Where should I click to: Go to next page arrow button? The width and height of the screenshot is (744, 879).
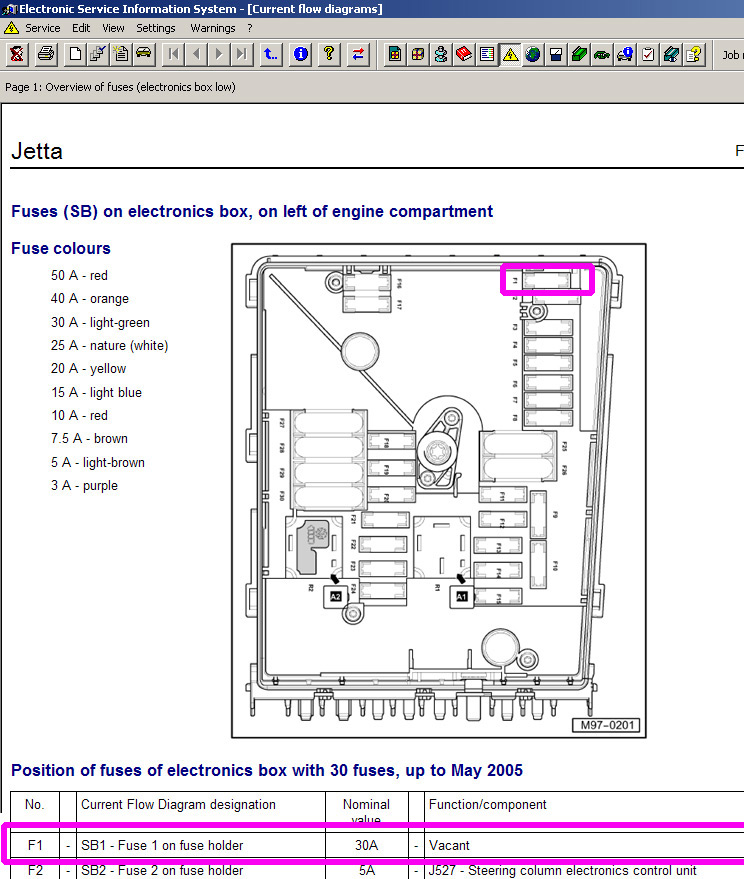220,54
